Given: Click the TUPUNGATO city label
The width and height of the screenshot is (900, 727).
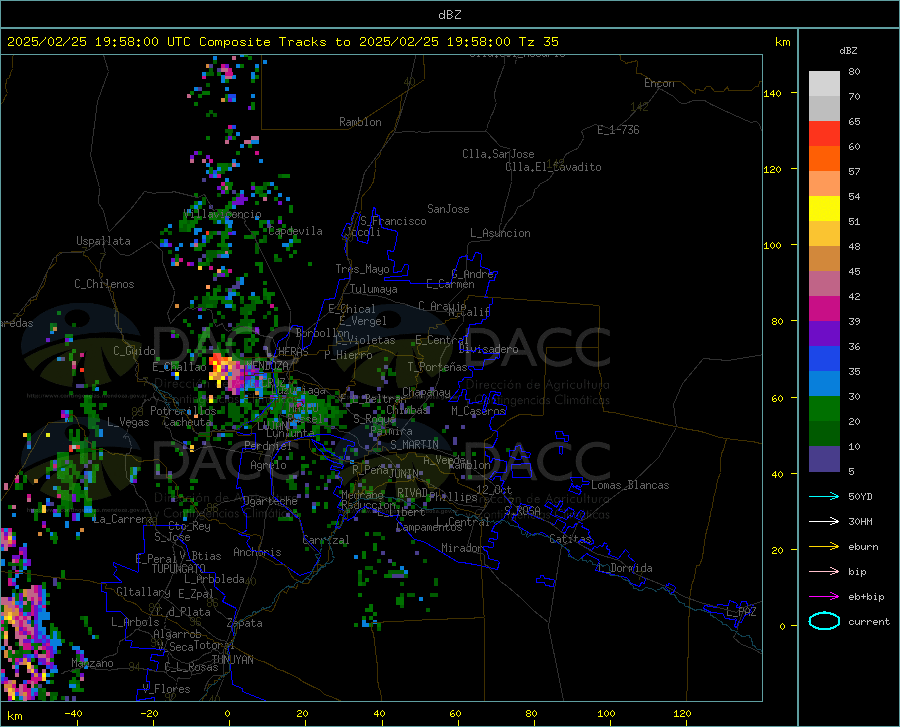Looking at the screenshot, I should pos(179,569).
